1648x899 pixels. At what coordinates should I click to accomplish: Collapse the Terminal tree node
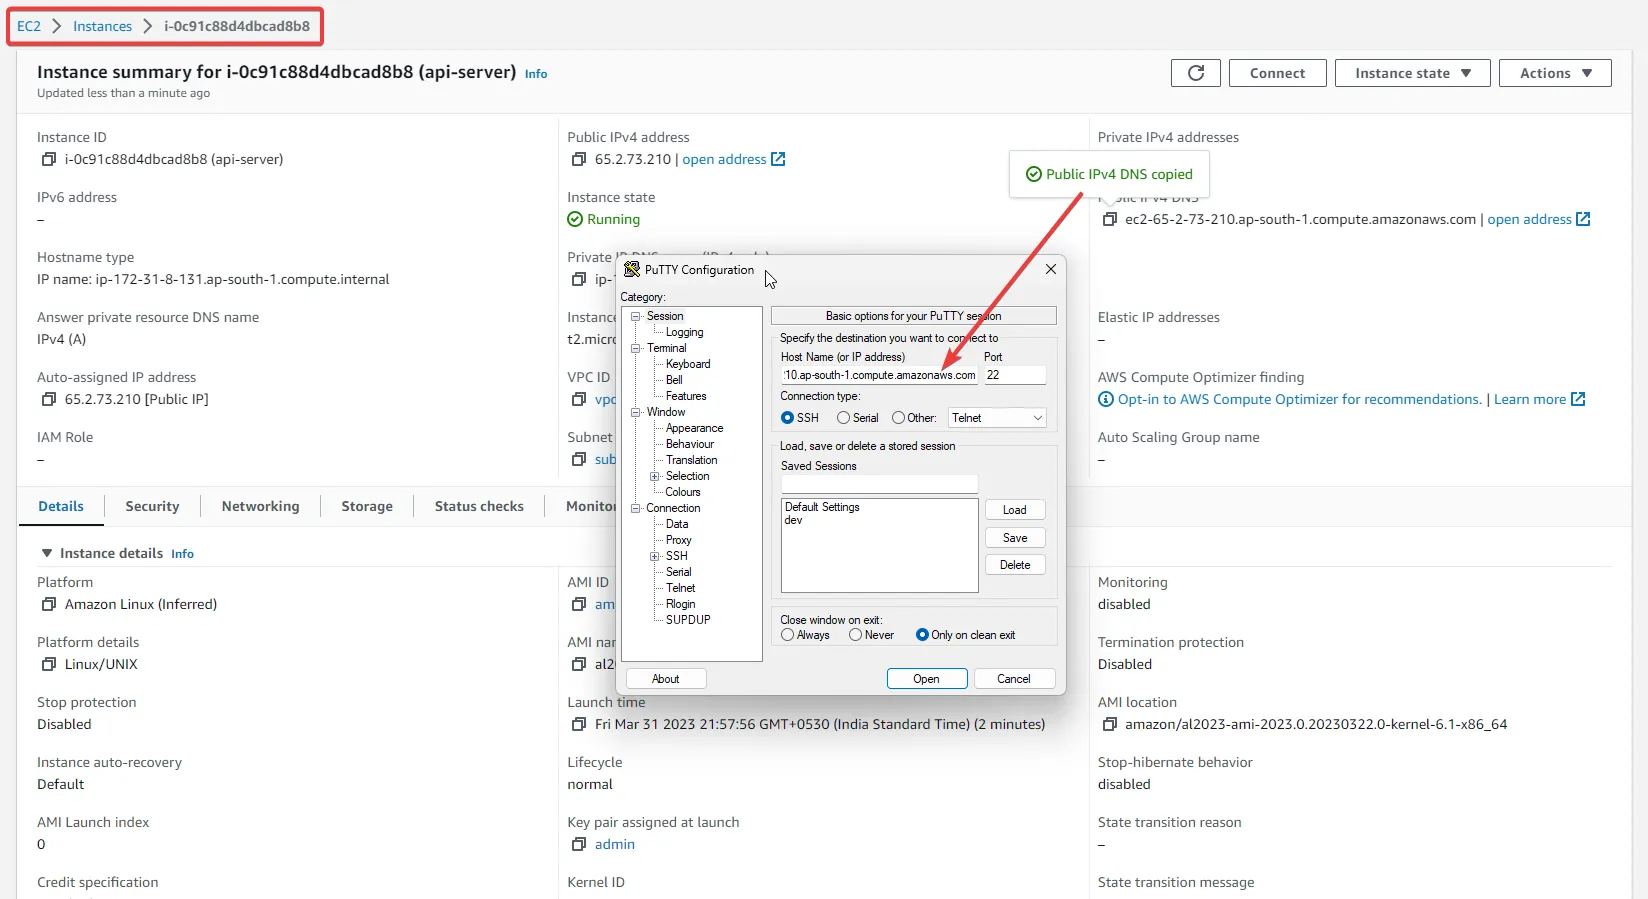click(635, 348)
